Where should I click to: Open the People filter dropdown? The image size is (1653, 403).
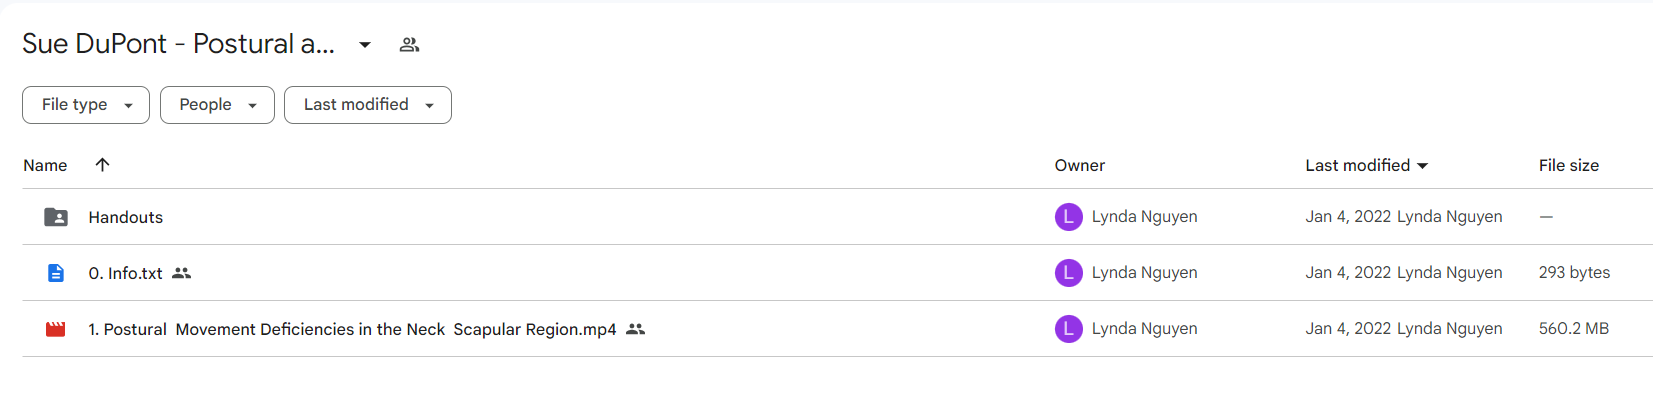[x=217, y=105]
